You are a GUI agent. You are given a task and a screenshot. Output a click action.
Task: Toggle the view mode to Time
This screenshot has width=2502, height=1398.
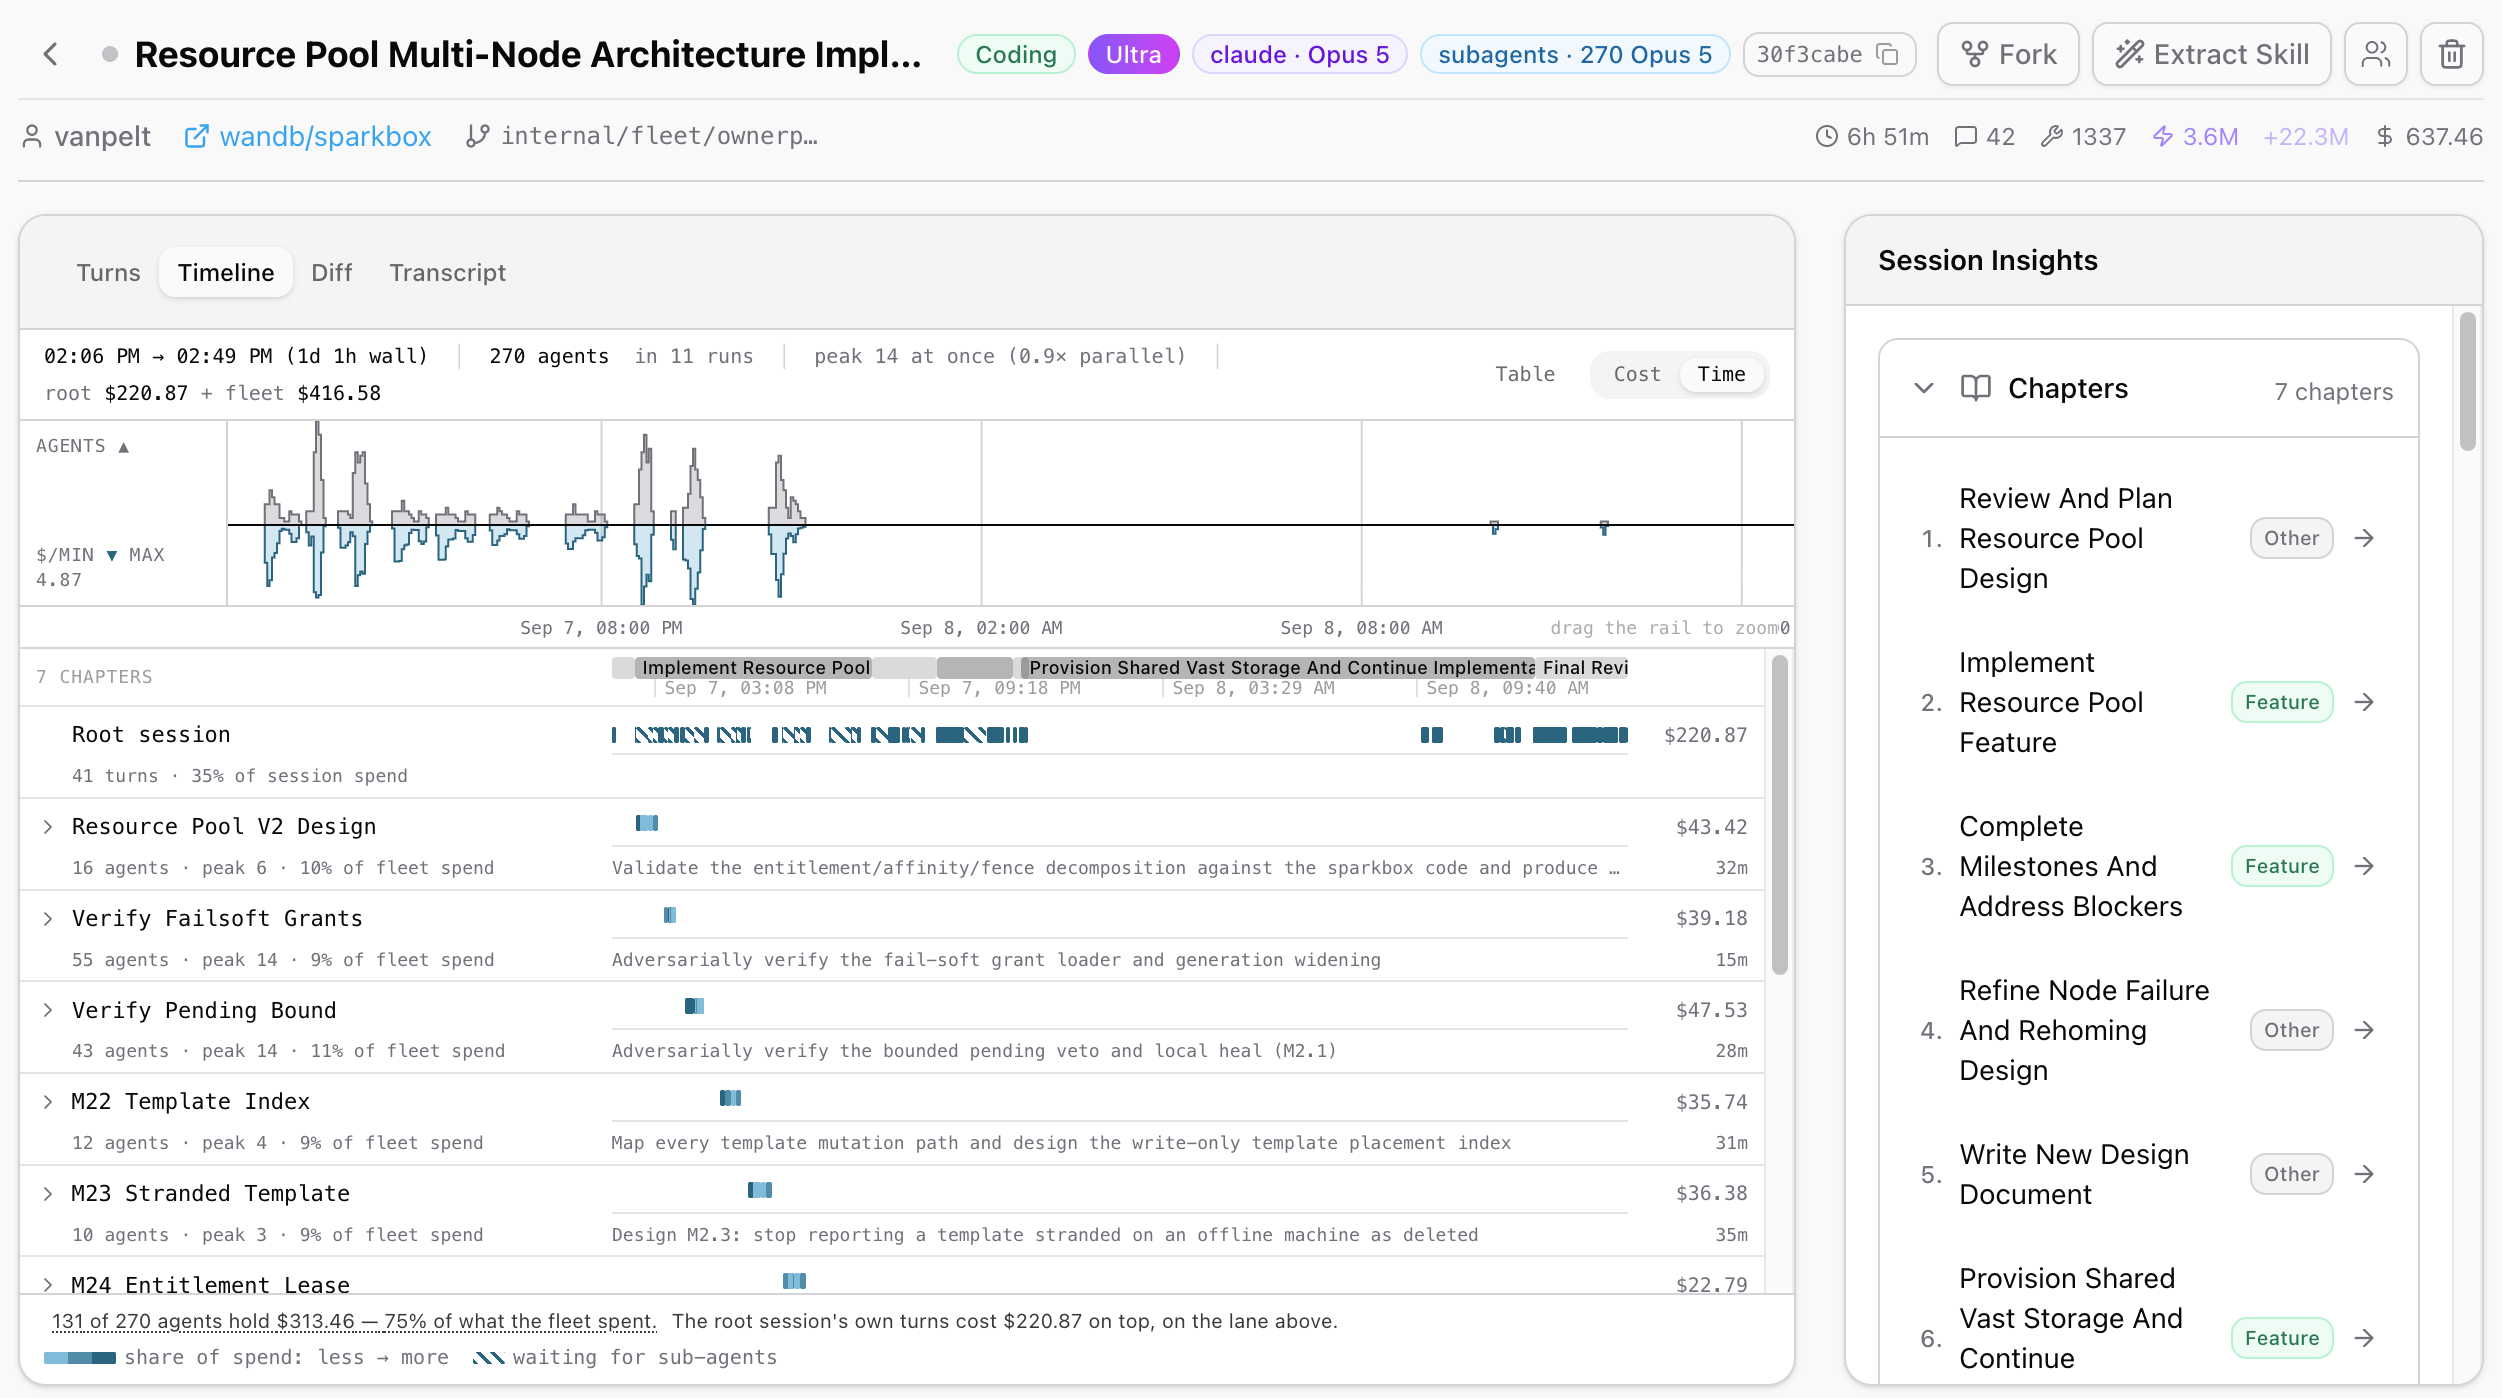[1721, 374]
